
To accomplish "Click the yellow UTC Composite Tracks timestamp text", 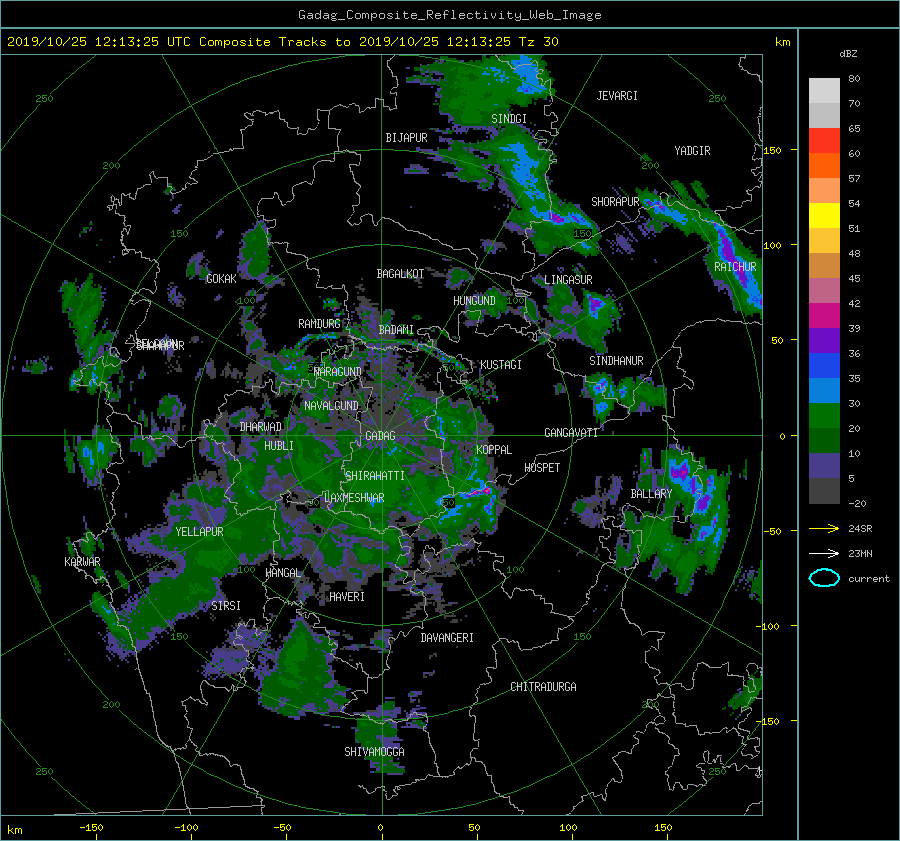I will [x=282, y=42].
